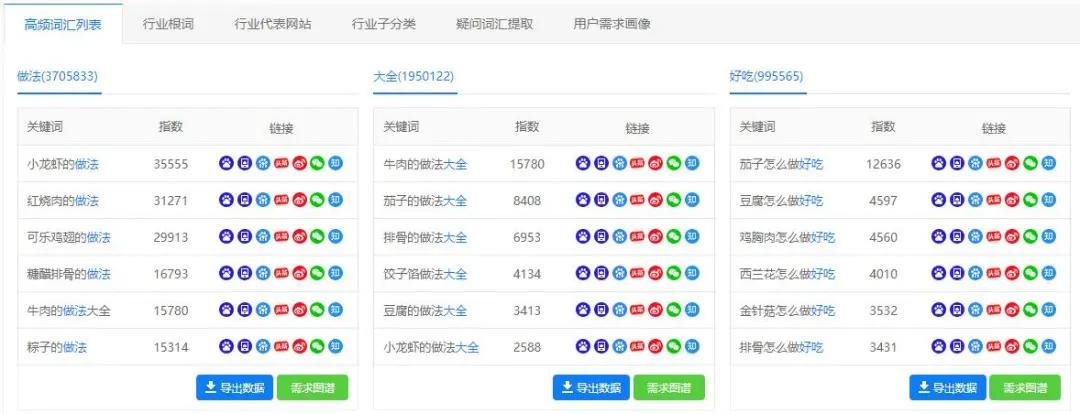
Task: Open Toutiao icon for 小龙虾的做法大全 row
Action: pos(638,346)
